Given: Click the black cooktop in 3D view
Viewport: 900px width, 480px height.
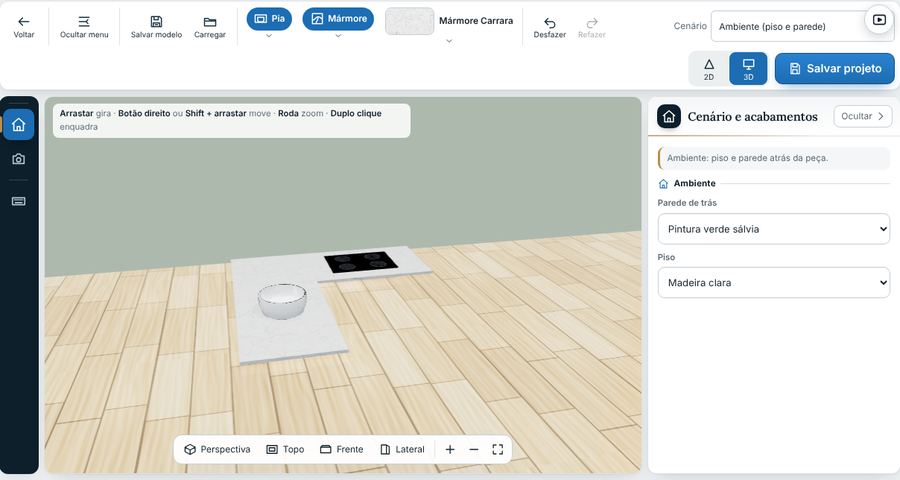Looking at the screenshot, I should pos(361,262).
